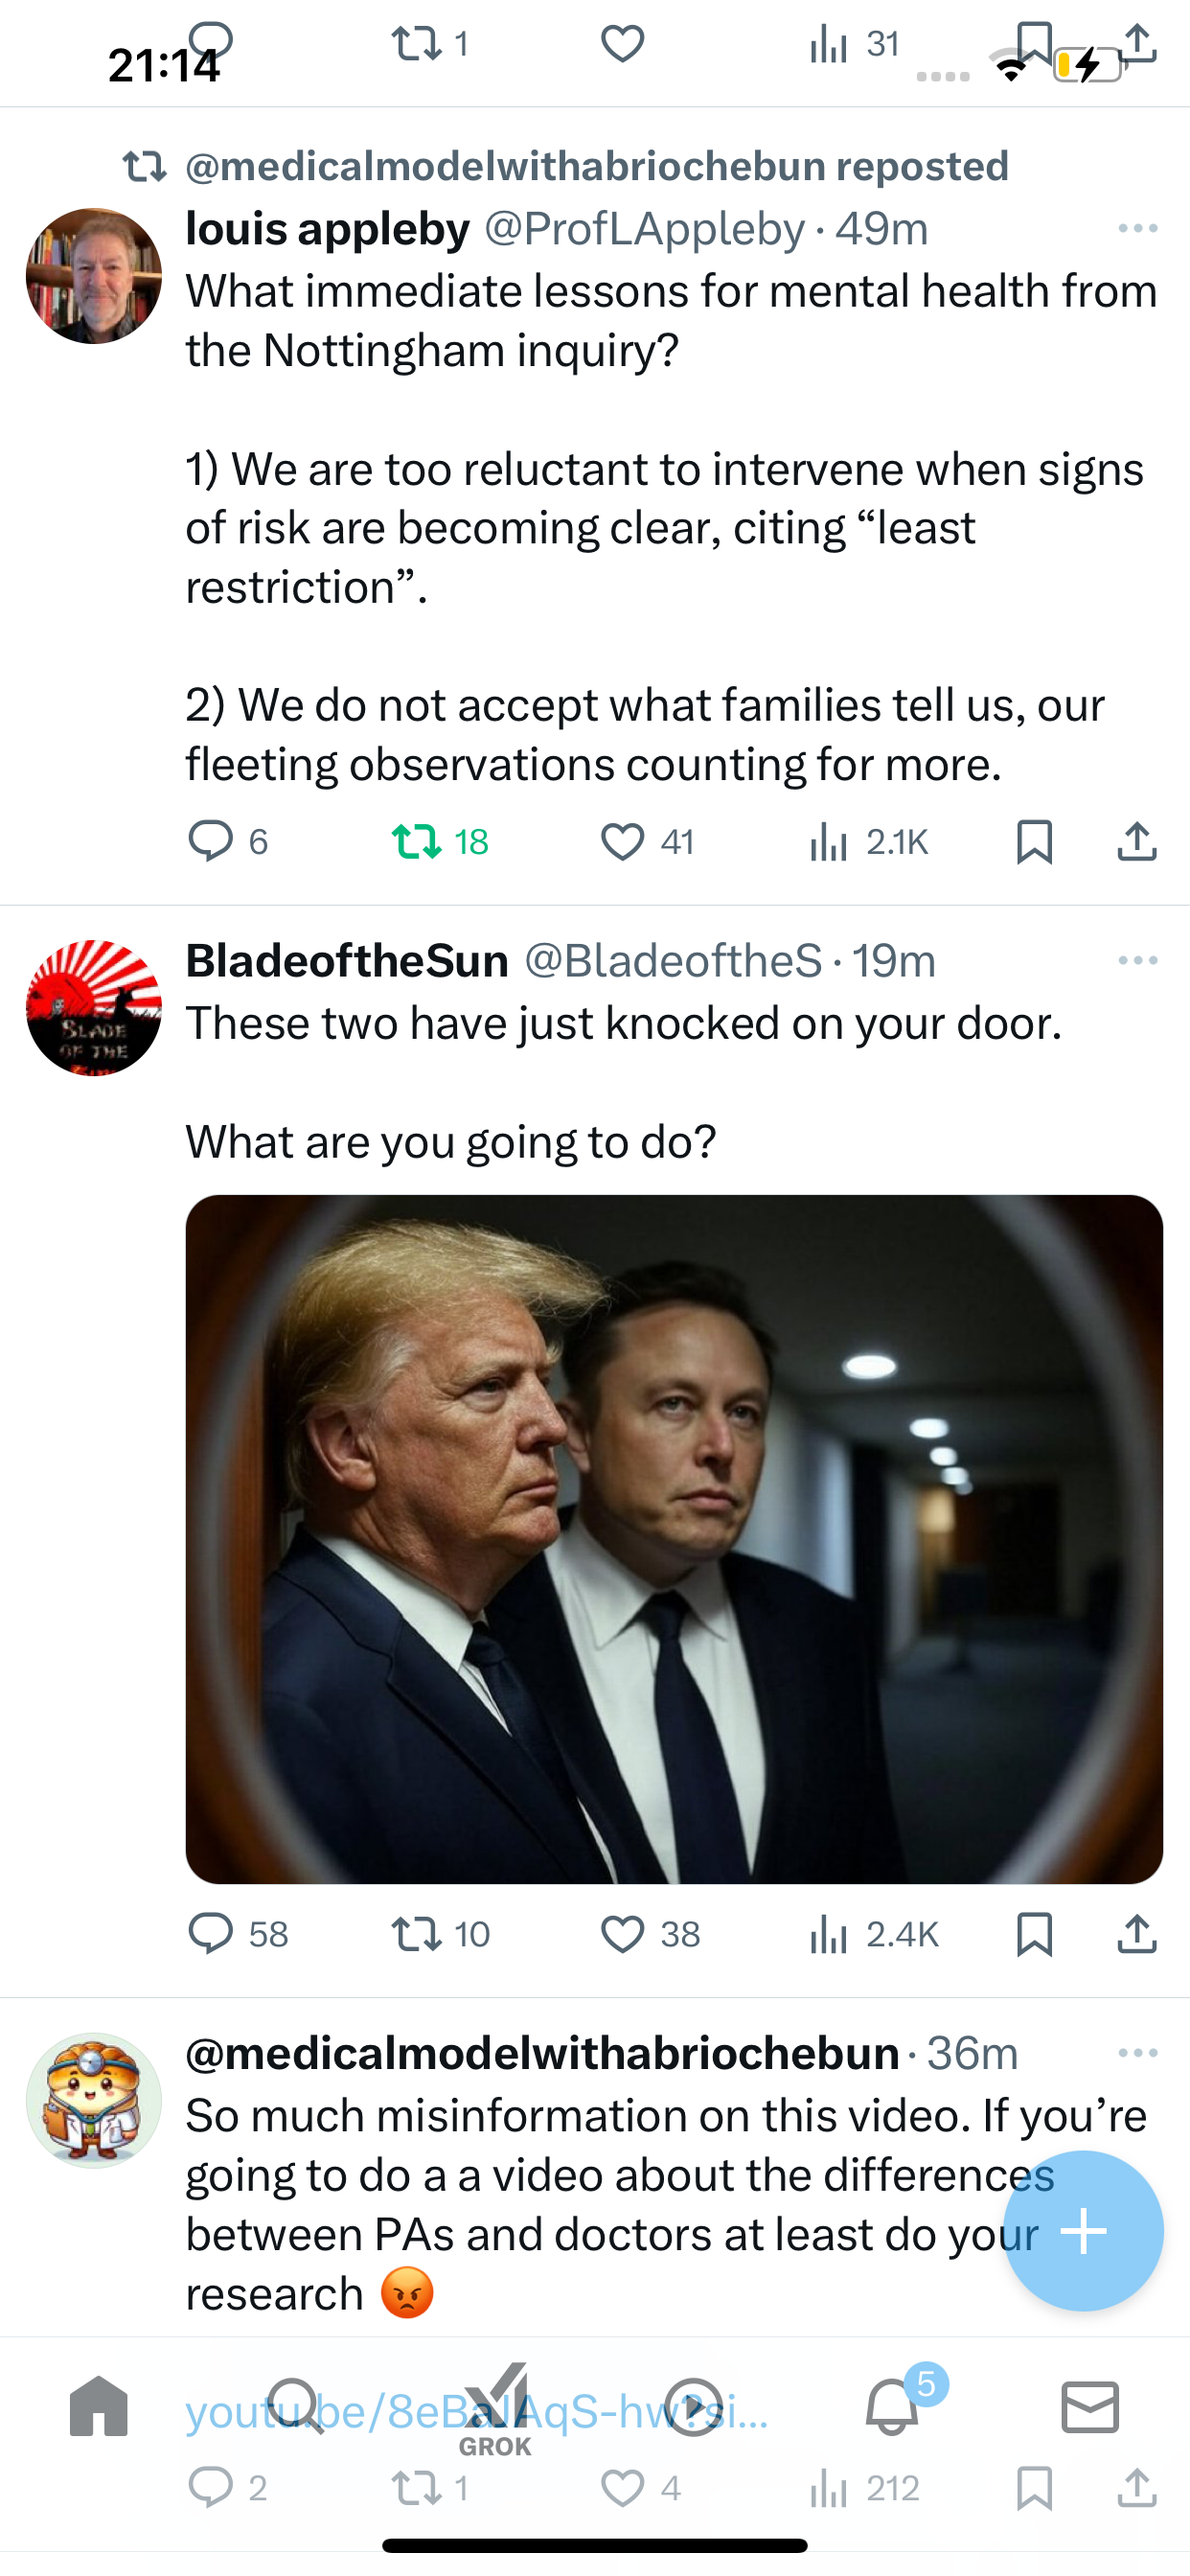The width and height of the screenshot is (1190, 2576).
Task: Undo repost on louis appleby's post
Action: point(417,841)
